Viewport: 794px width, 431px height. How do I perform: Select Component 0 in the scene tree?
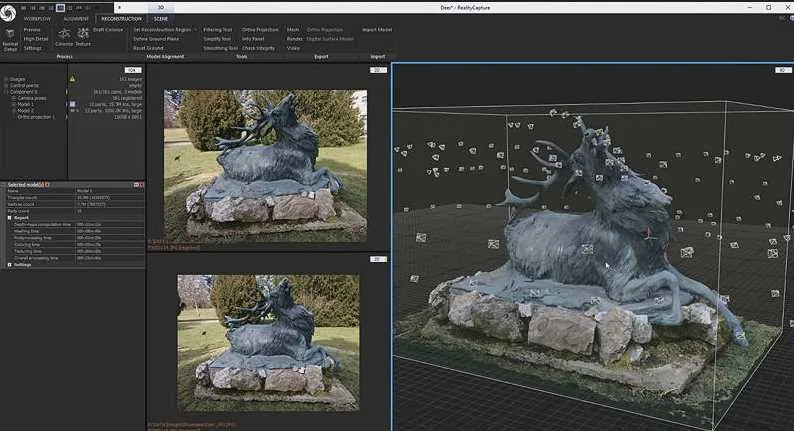[x=23, y=92]
